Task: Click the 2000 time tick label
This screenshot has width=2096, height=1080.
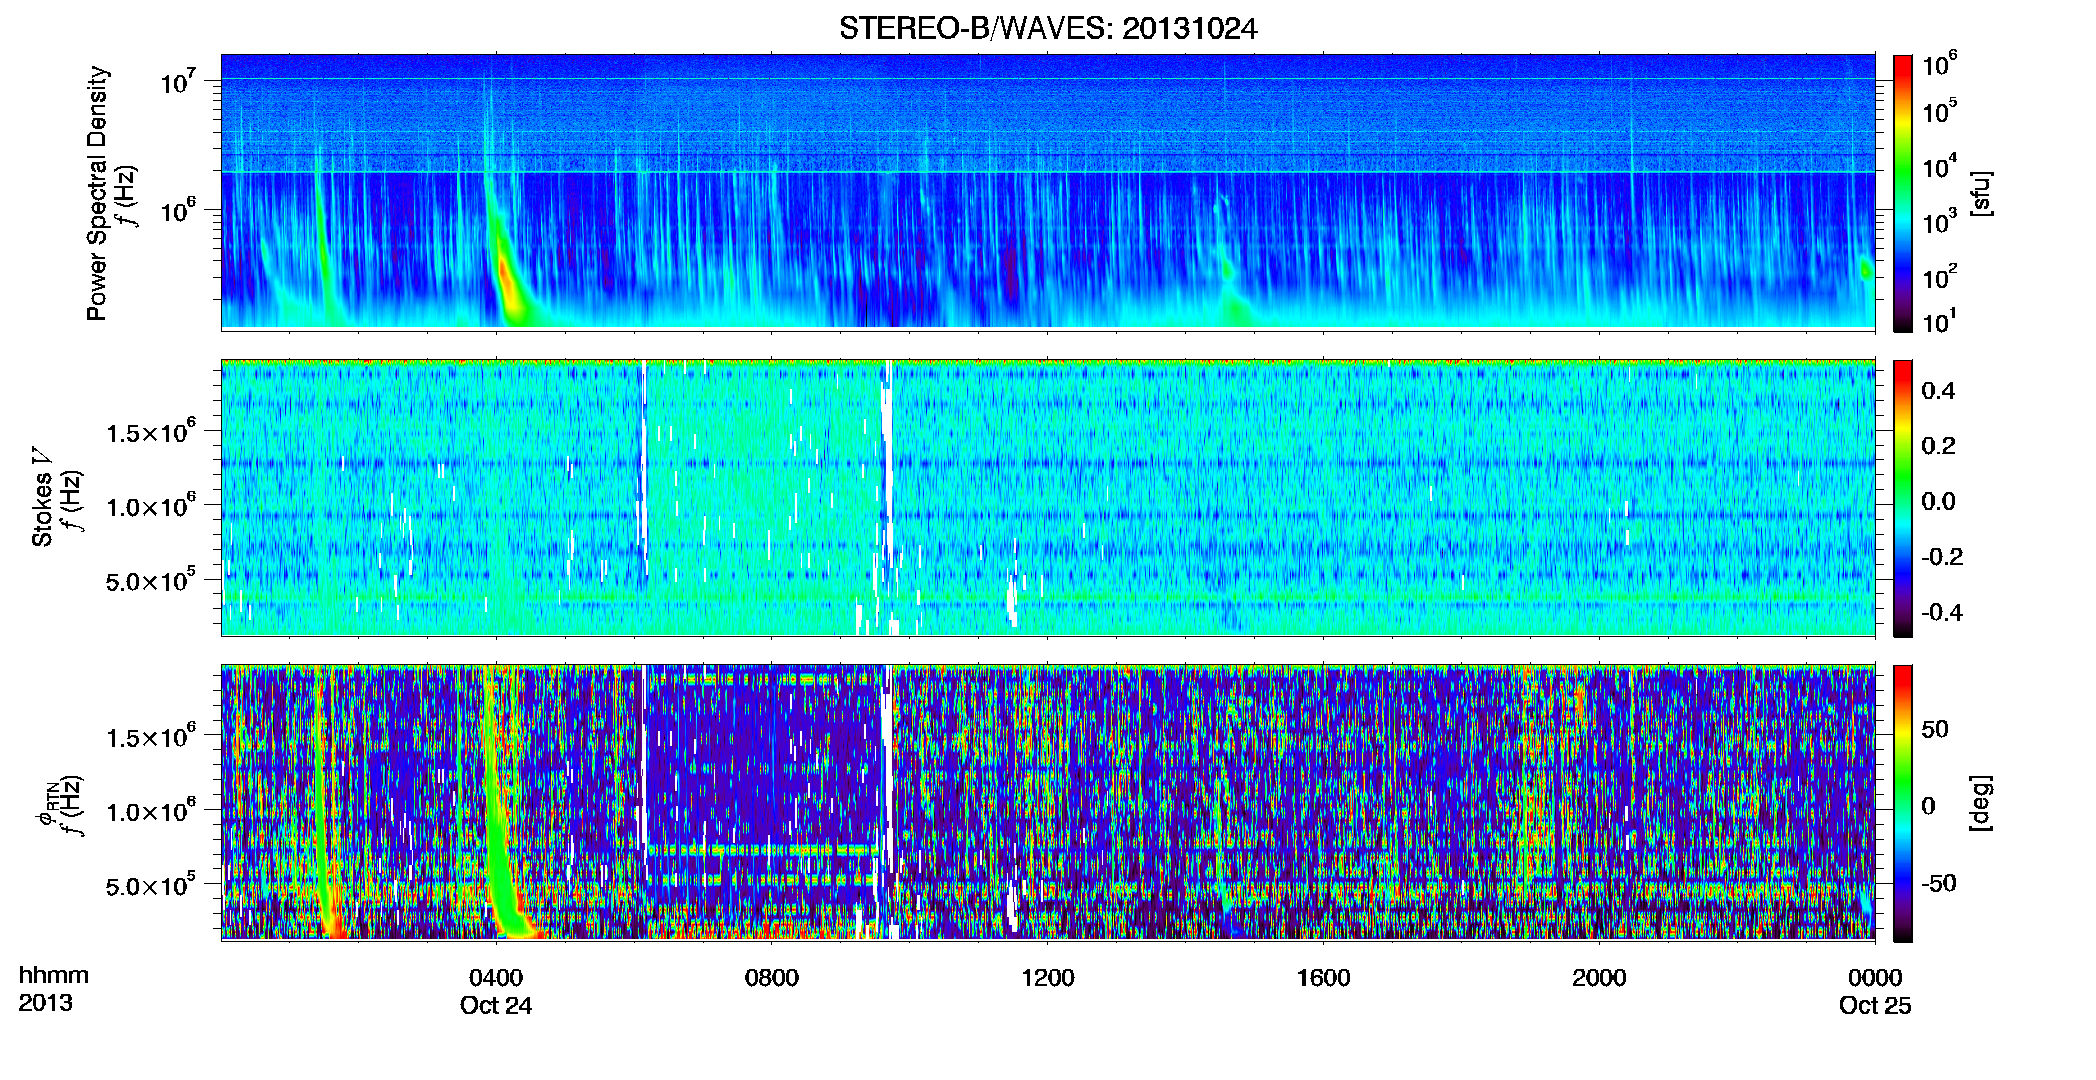Action: 1599,977
